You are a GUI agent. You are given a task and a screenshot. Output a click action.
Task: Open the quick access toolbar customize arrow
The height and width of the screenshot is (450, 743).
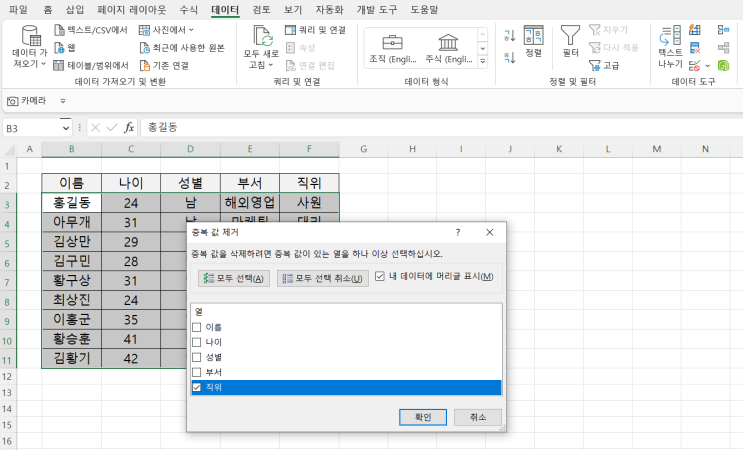63,101
